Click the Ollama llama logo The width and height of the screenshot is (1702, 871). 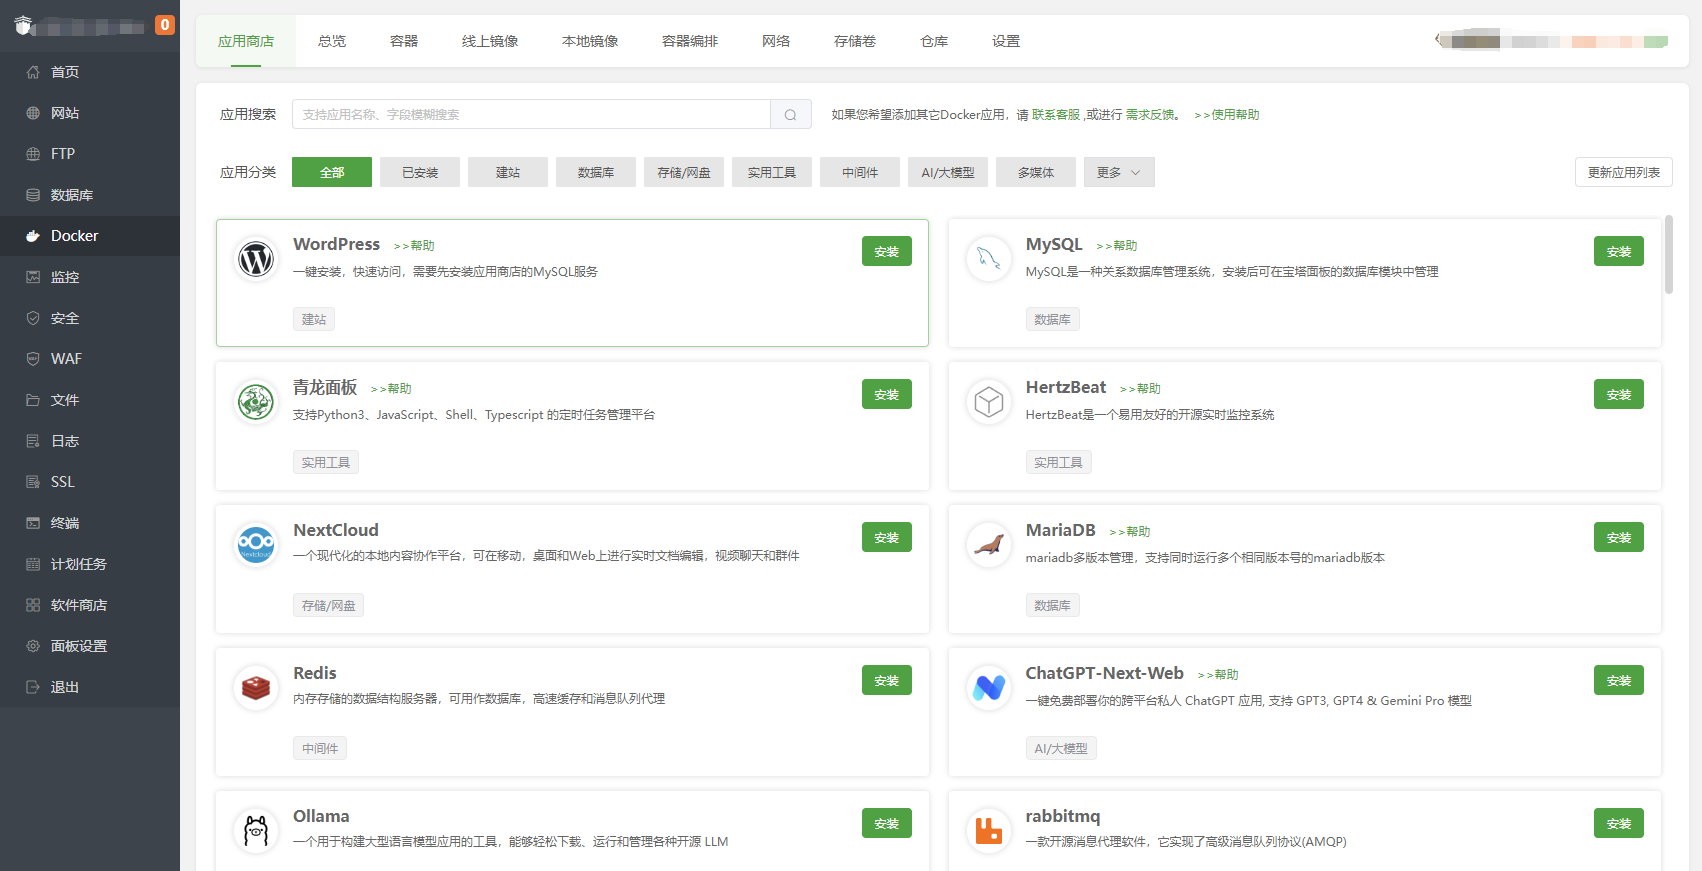[256, 832]
